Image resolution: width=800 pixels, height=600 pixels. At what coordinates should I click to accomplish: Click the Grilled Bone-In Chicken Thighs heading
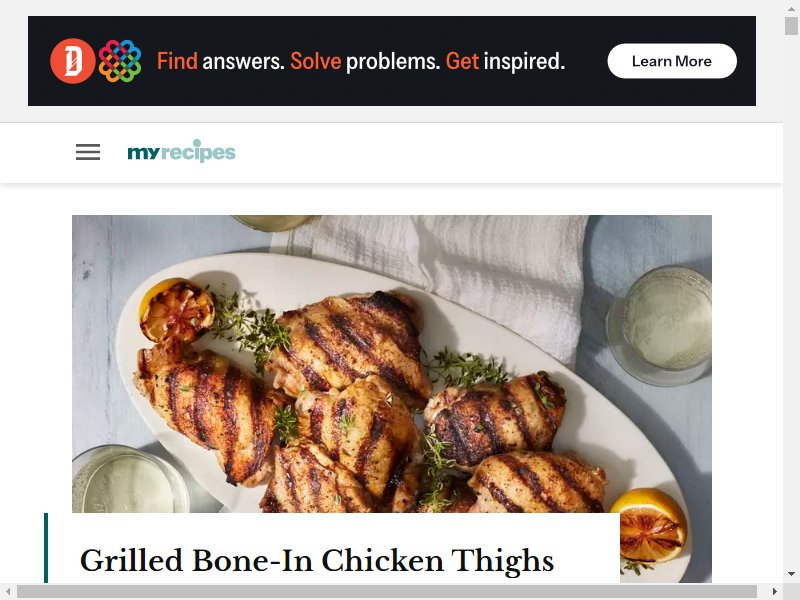pos(317,561)
